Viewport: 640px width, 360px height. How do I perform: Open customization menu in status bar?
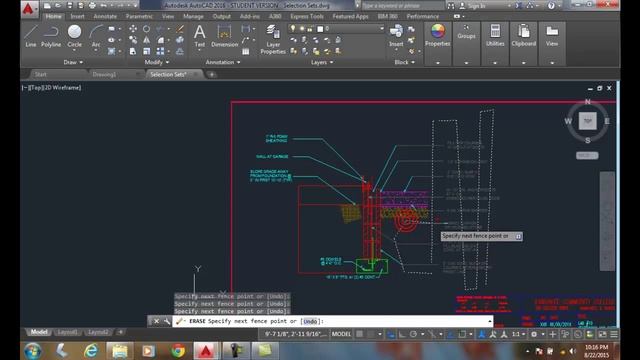(614, 334)
